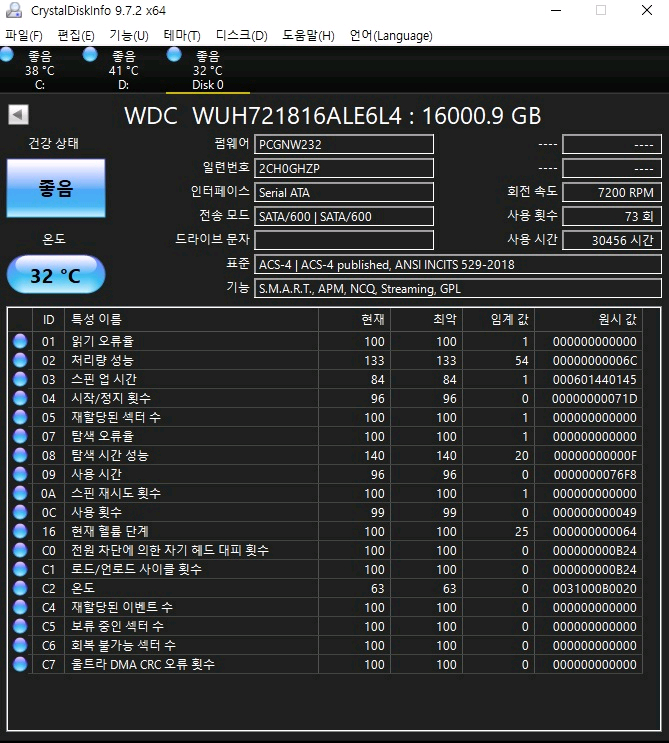
Task: Click status icon for row C7 울트라 DMA CRC
Action: tap(20, 664)
